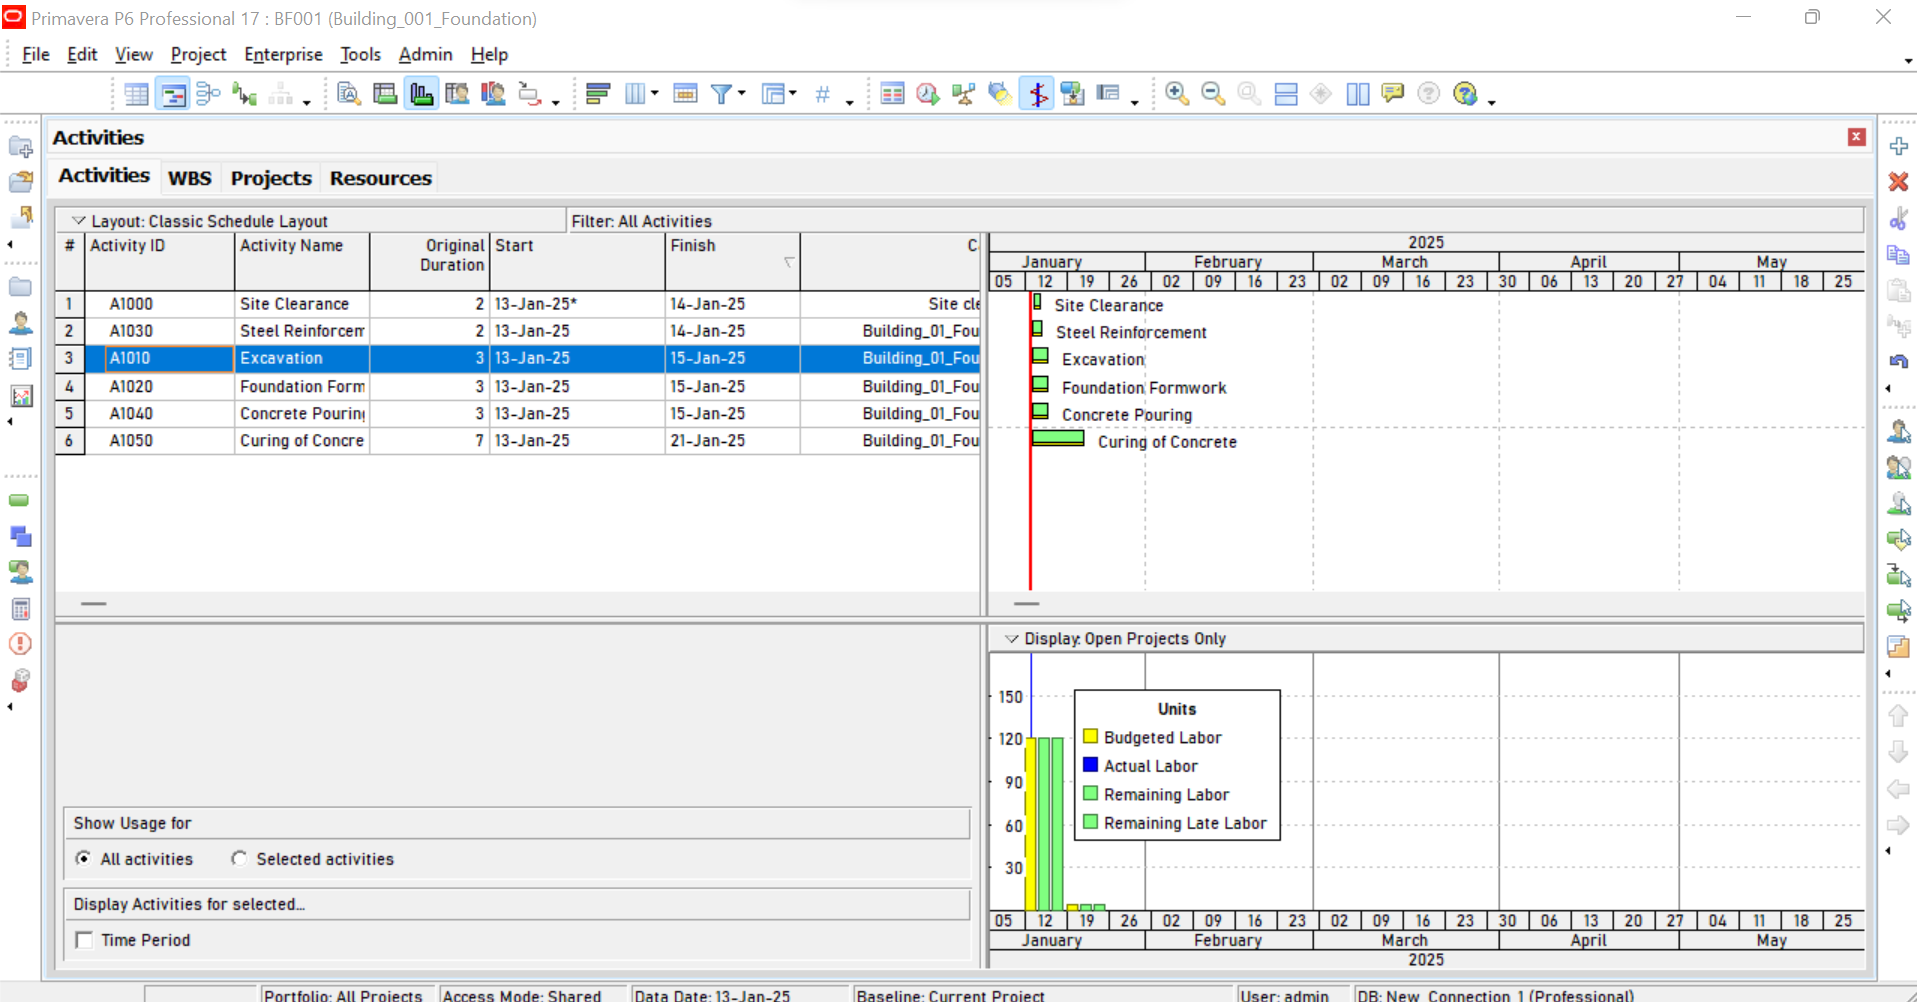This screenshot has height=1002, width=1917.
Task: Show the Activity Table view icon
Action: coord(136,94)
